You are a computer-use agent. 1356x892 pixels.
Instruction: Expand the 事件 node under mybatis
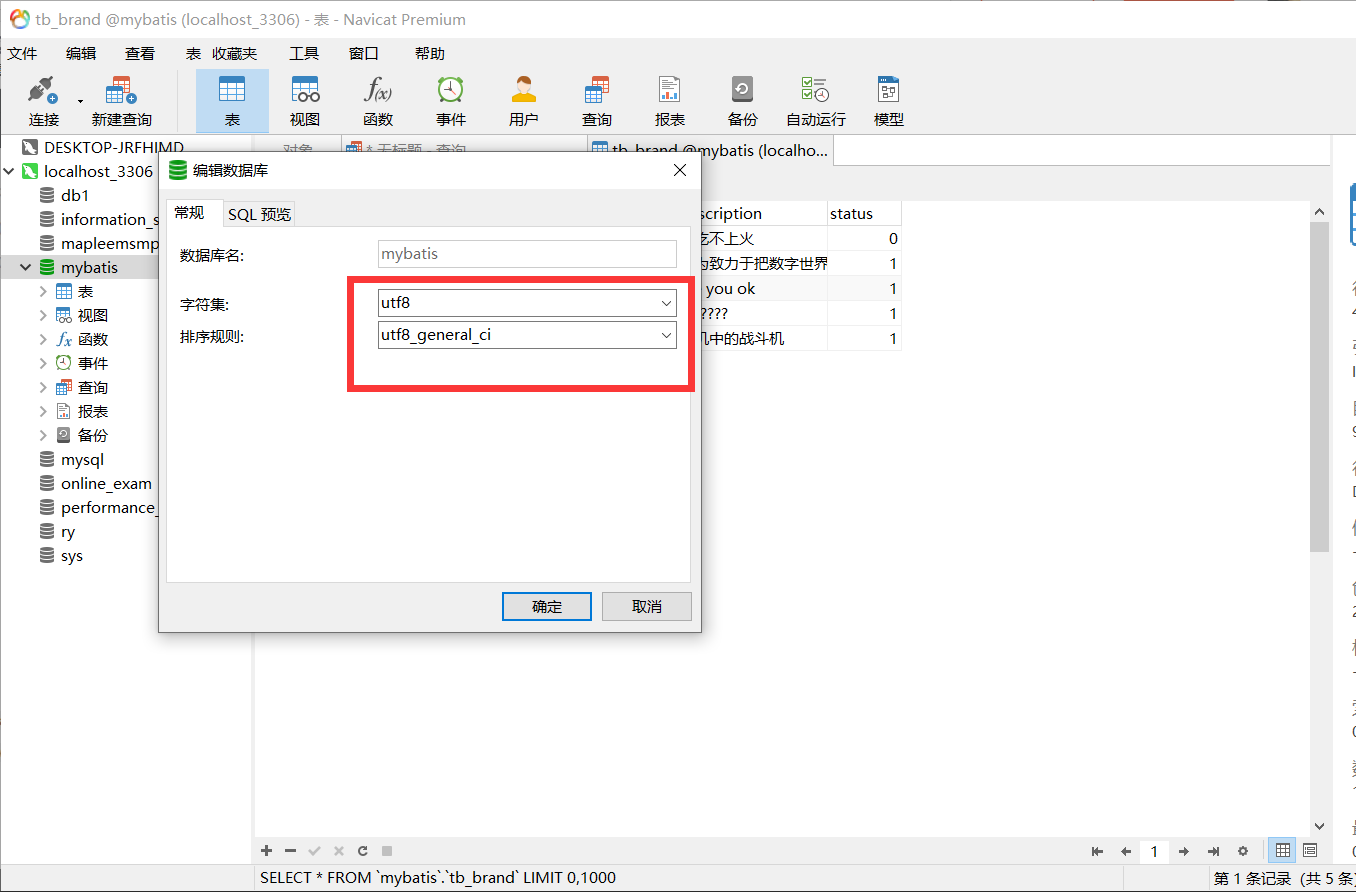(x=43, y=364)
